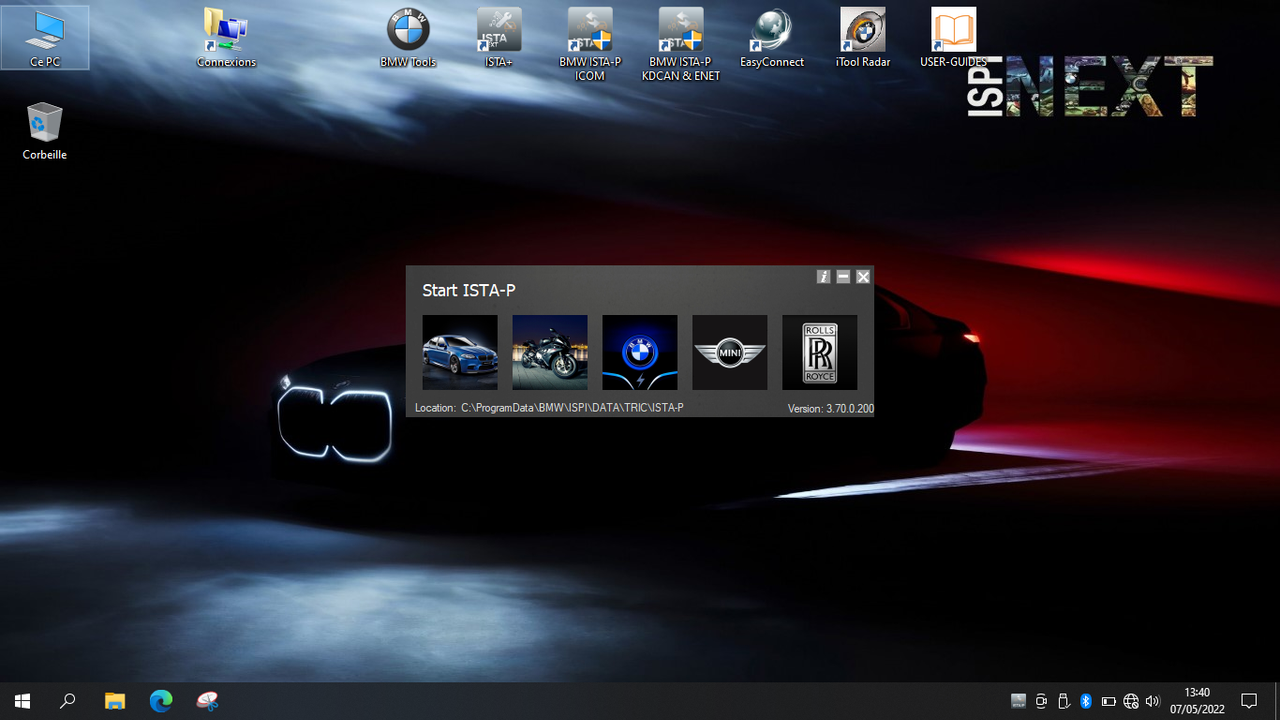
Task: Launch the ISTA+ desktop shortcut
Action: pos(499,38)
